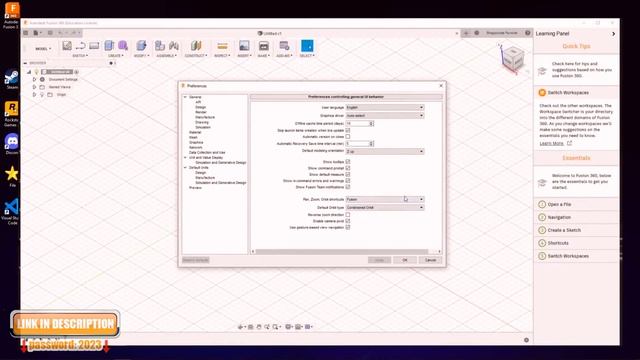The height and width of the screenshot is (360, 640).
Task: Open the Default modeling orientation dropdown
Action: point(385,151)
